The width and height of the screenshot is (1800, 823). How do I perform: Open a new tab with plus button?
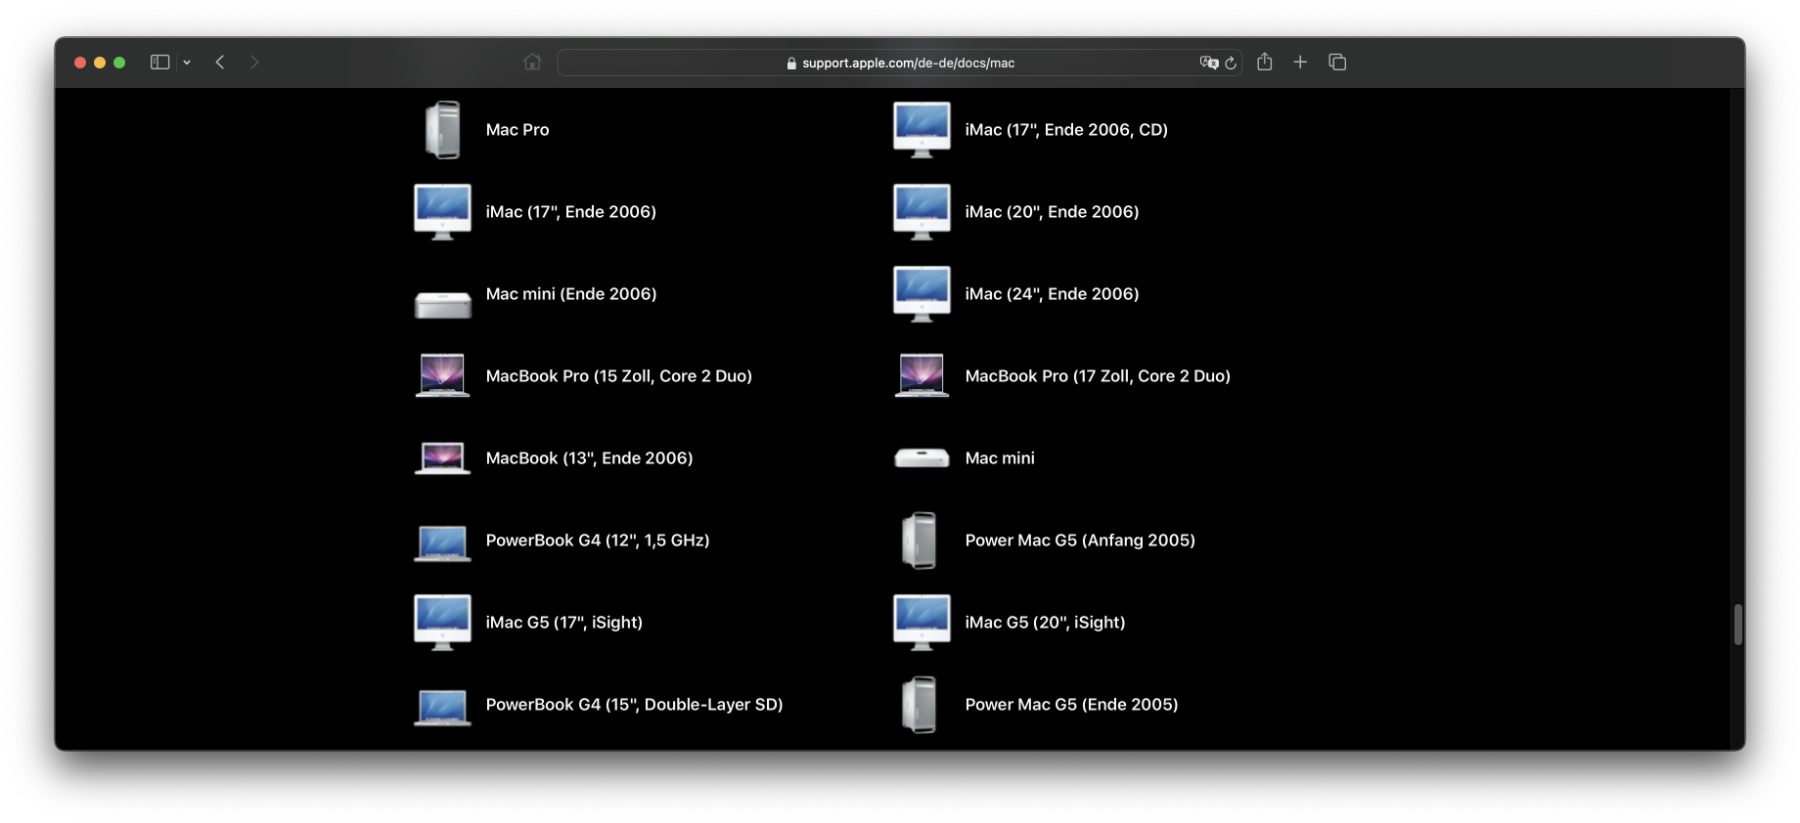point(1300,62)
